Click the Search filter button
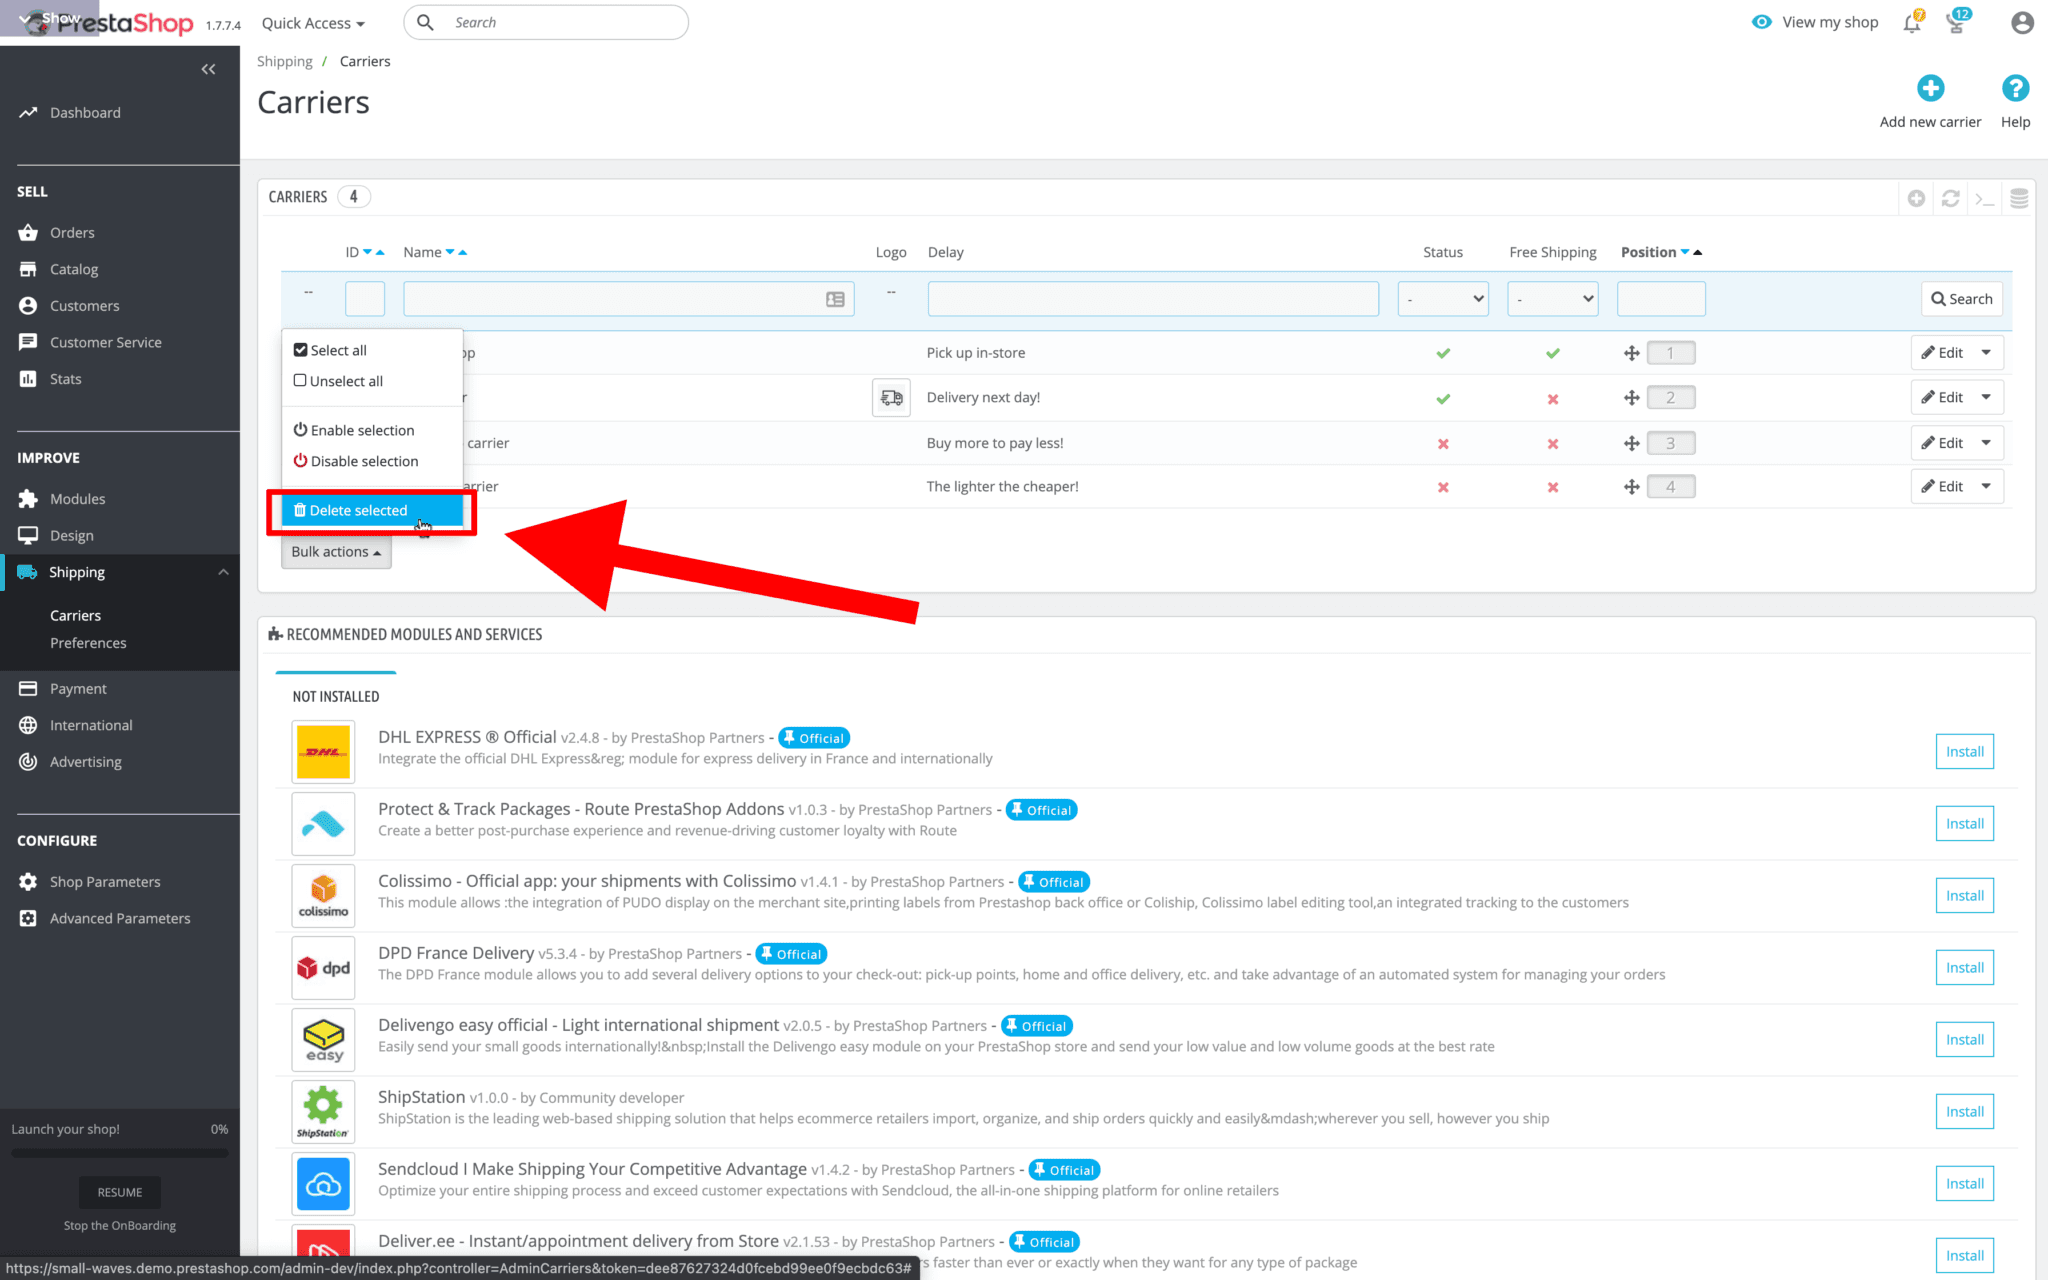 point(1961,299)
